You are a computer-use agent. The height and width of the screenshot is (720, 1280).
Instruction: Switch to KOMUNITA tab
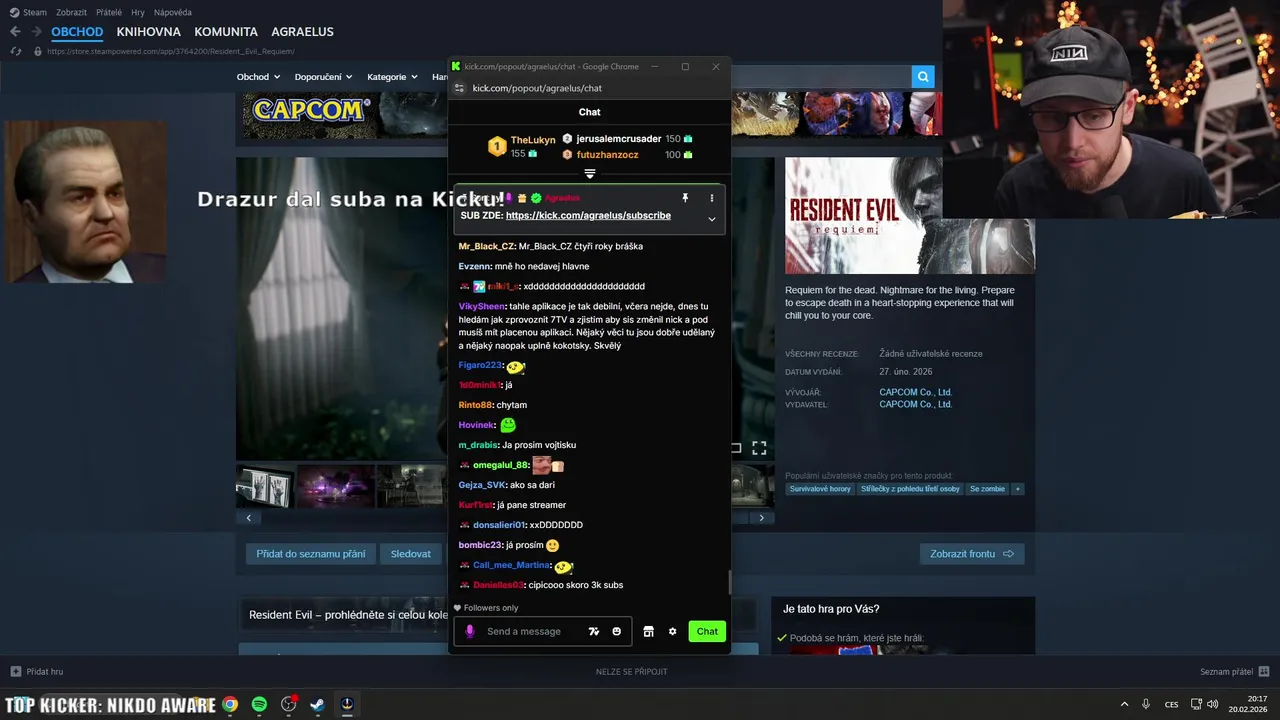226,32
